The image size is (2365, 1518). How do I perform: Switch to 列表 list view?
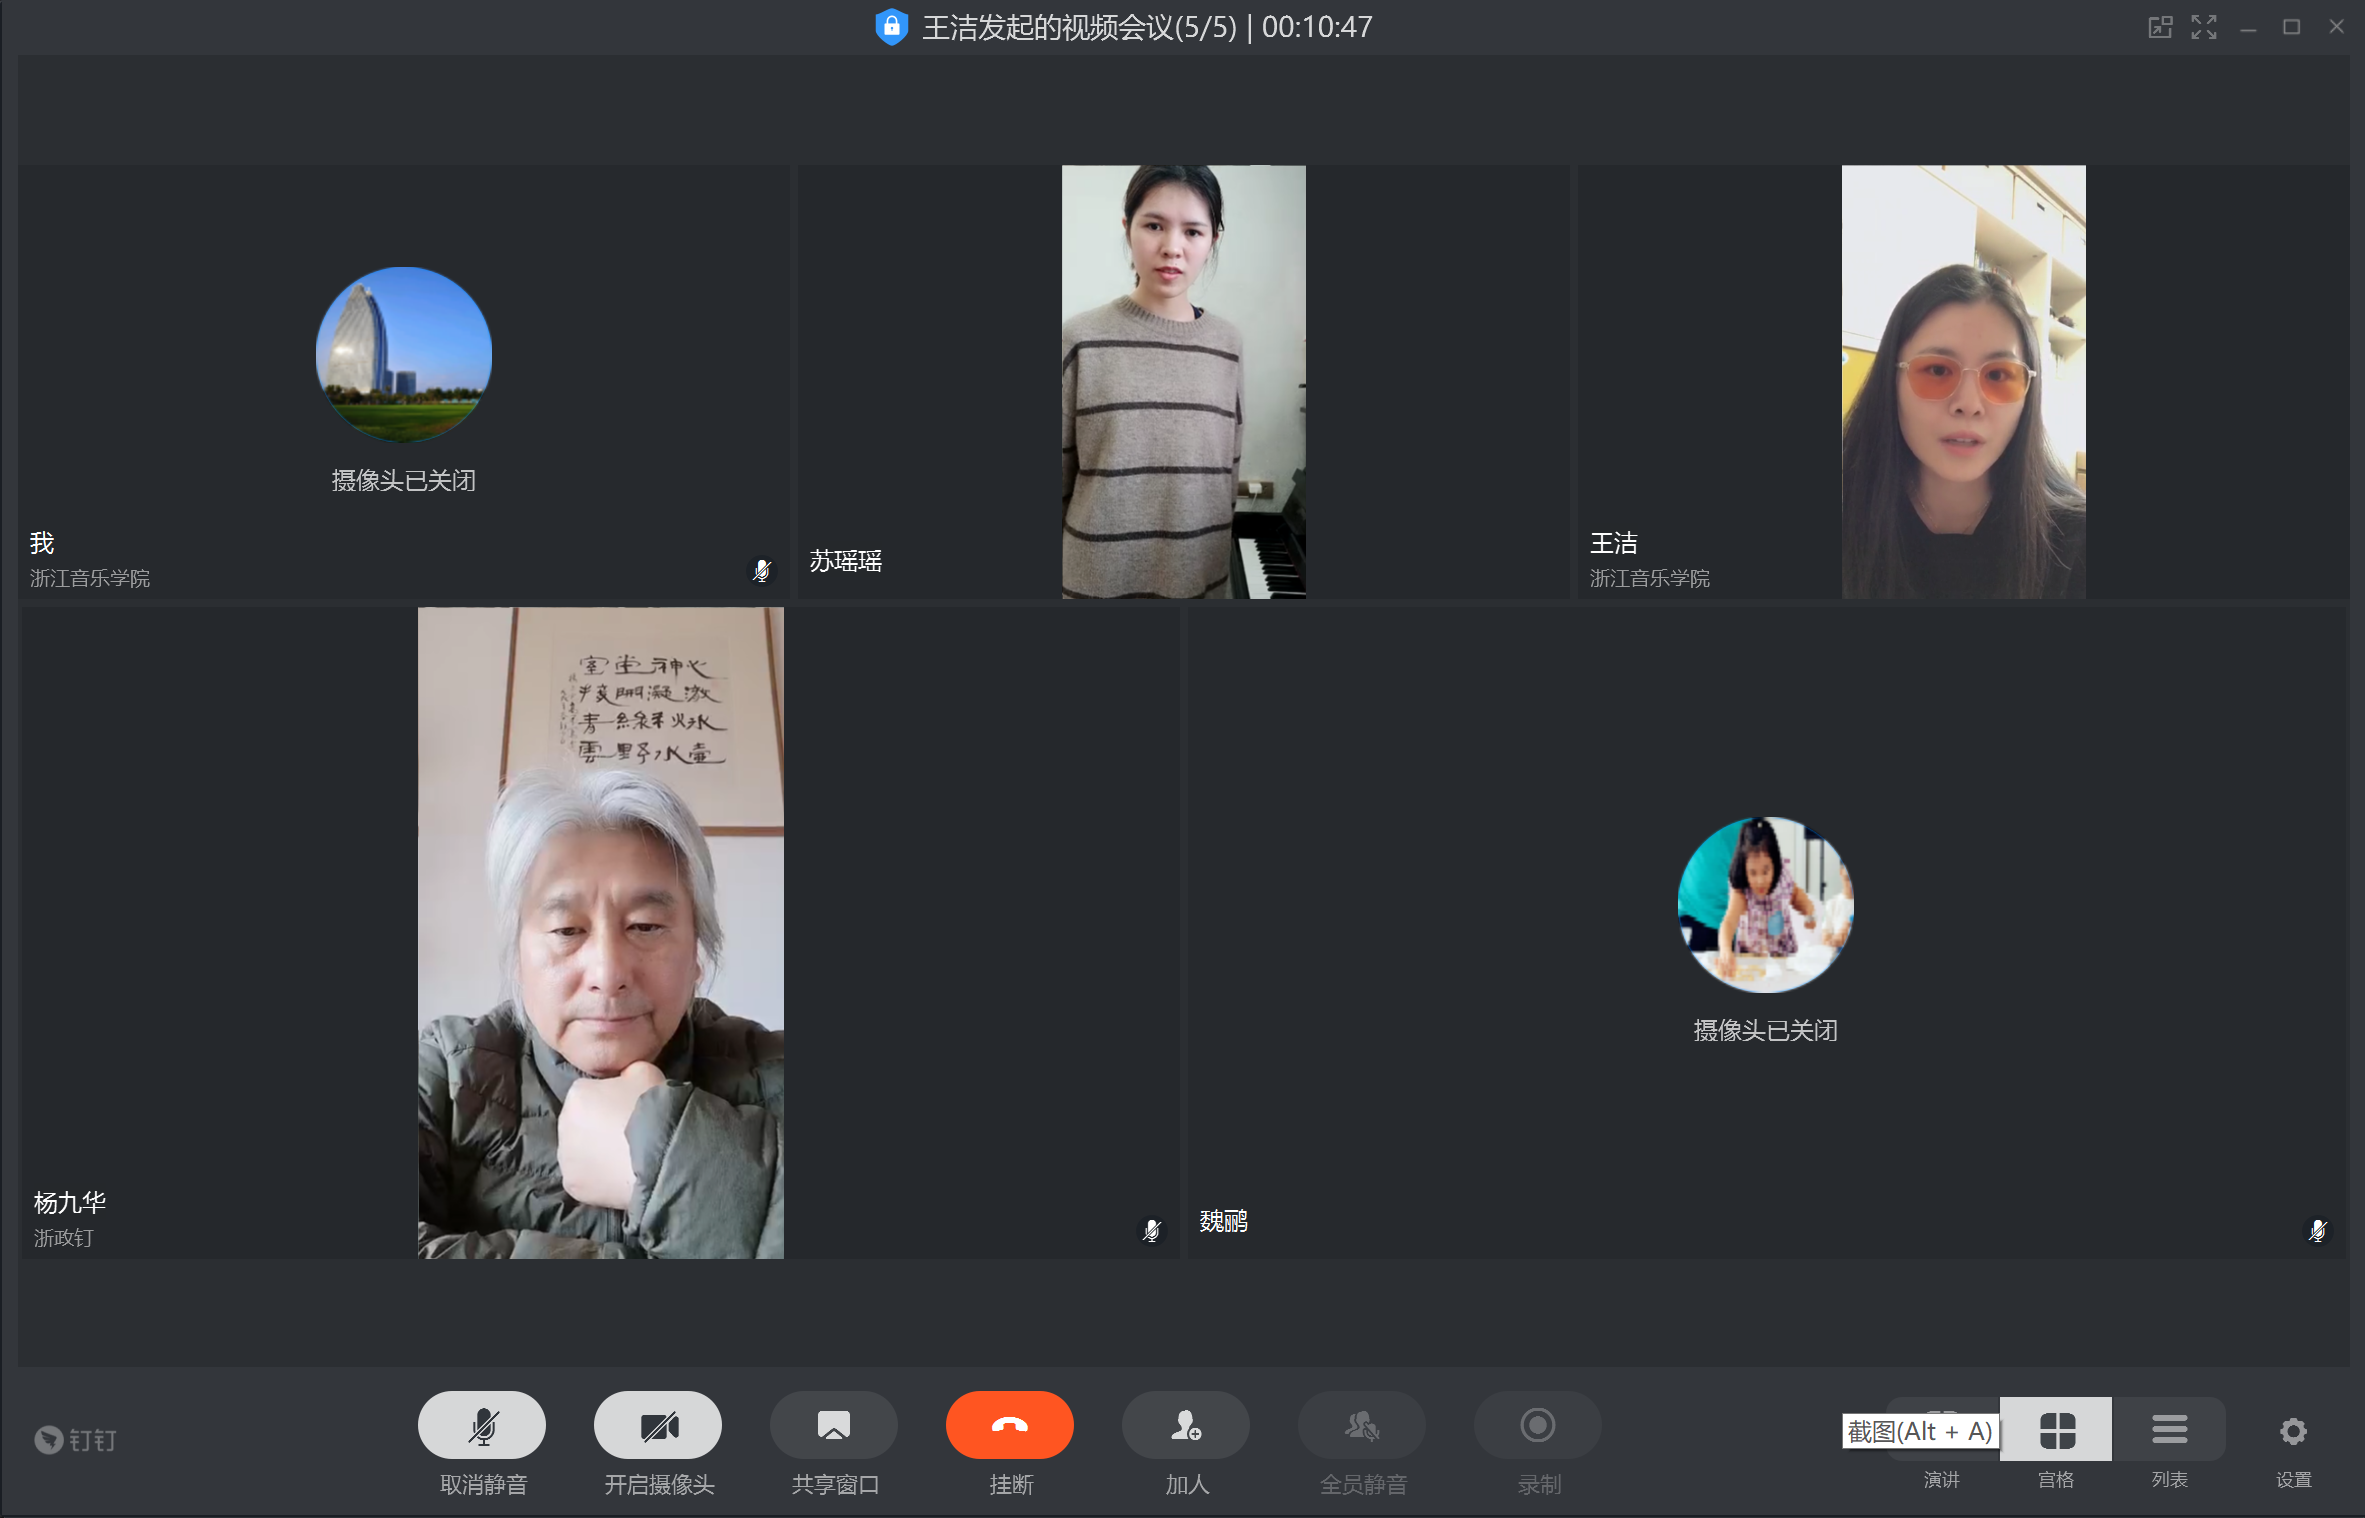point(2169,1430)
